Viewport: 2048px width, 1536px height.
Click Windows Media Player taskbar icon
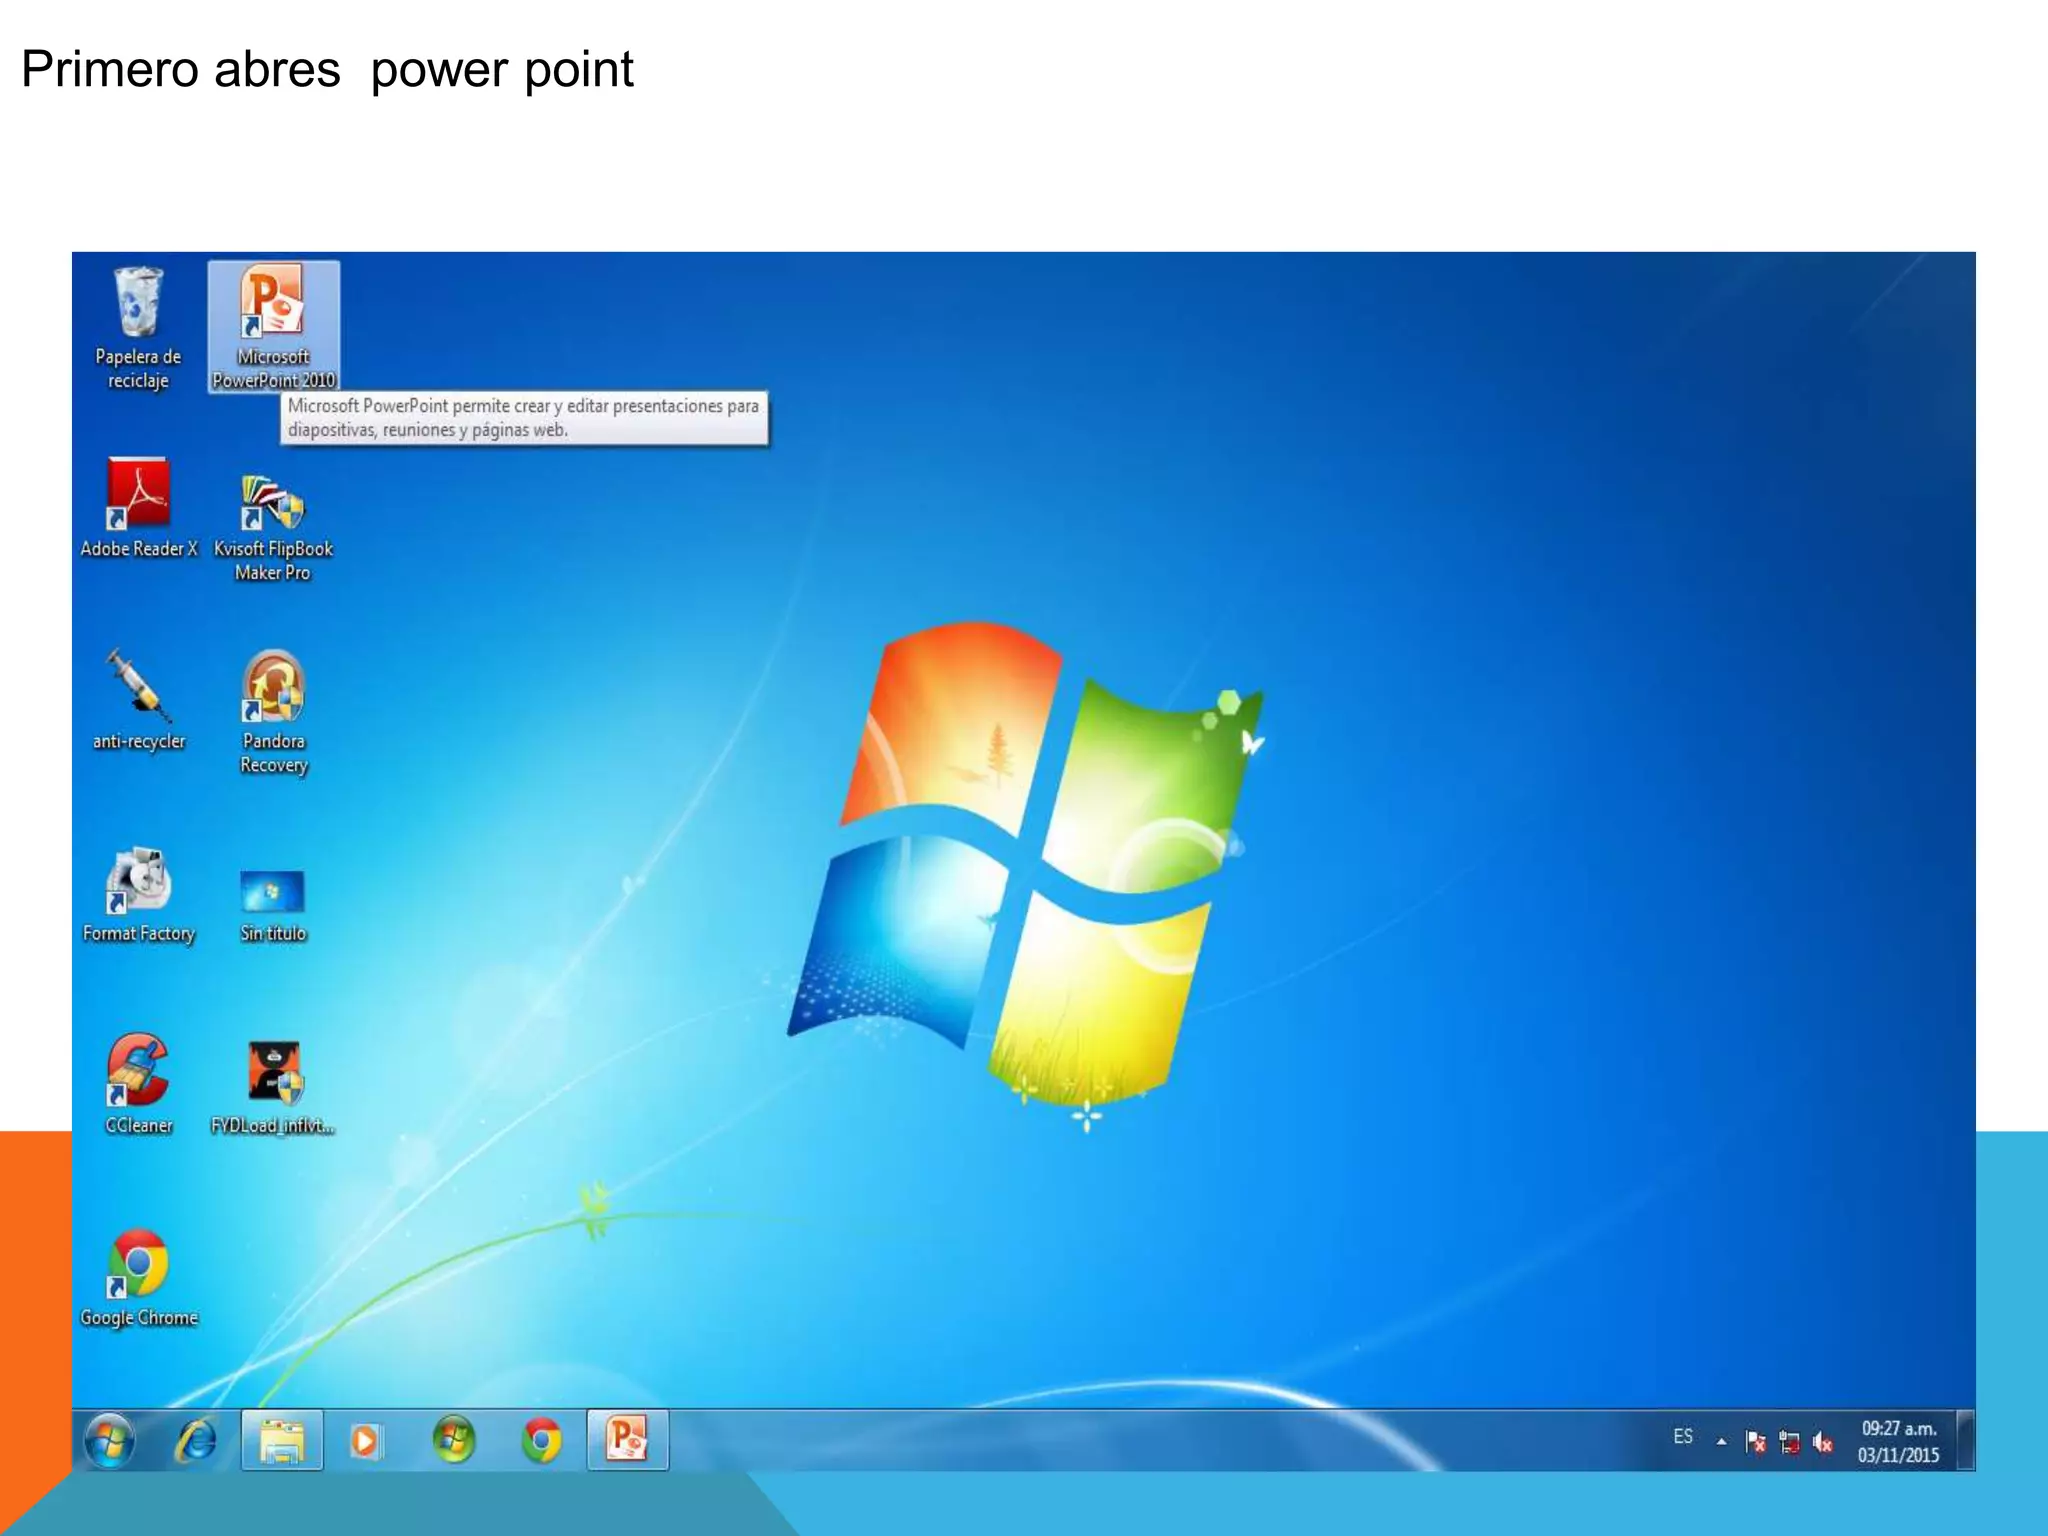366,1441
